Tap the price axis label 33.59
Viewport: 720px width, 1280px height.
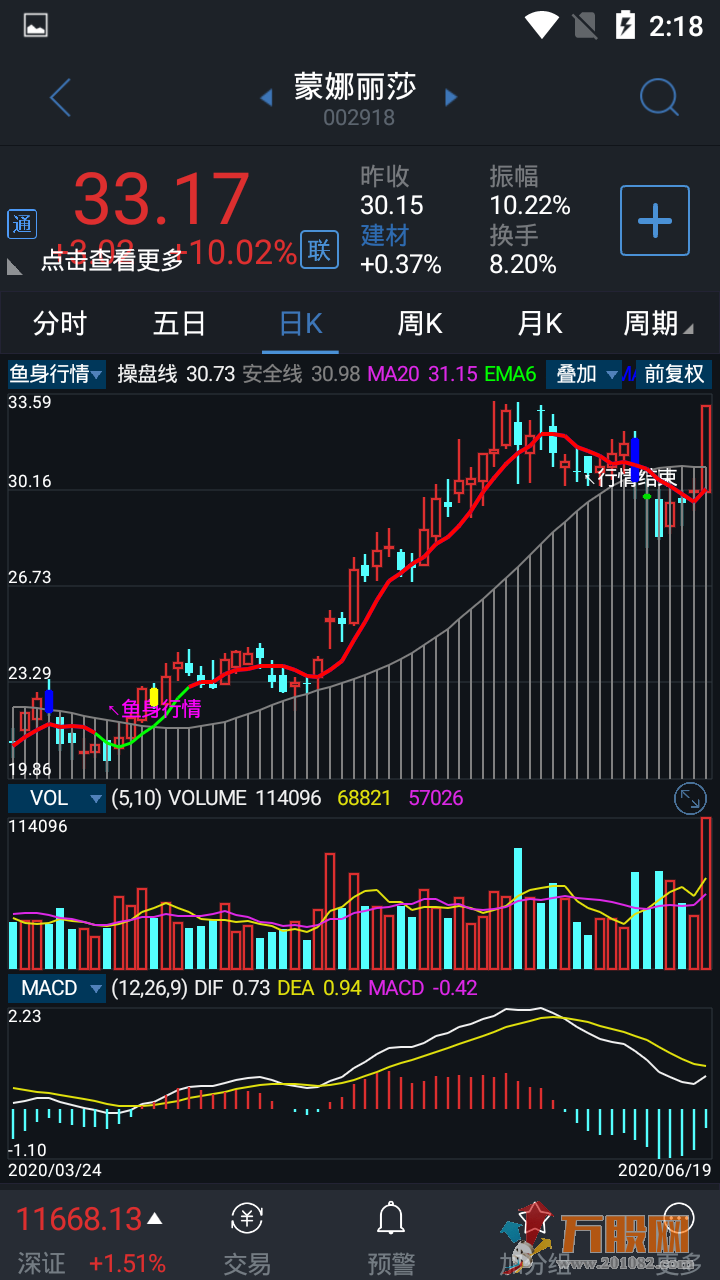(x=30, y=403)
